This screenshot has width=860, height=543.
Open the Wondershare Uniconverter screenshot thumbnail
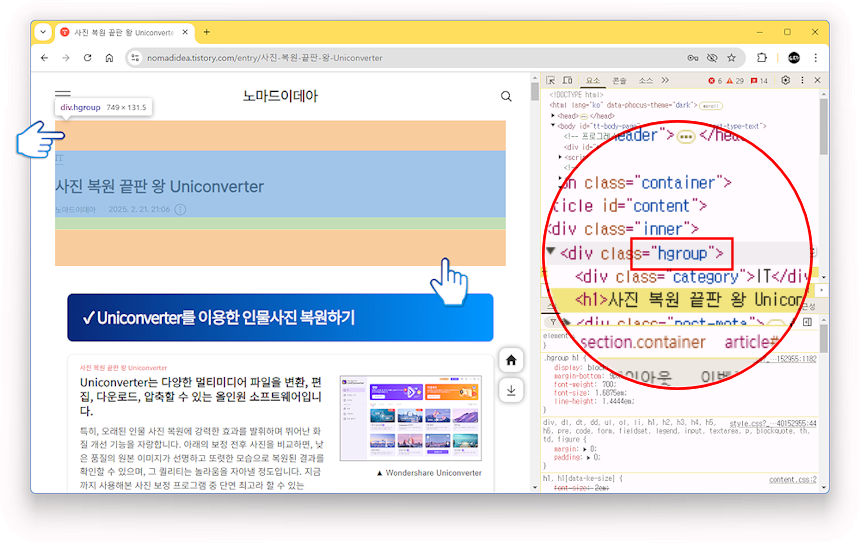pos(411,418)
